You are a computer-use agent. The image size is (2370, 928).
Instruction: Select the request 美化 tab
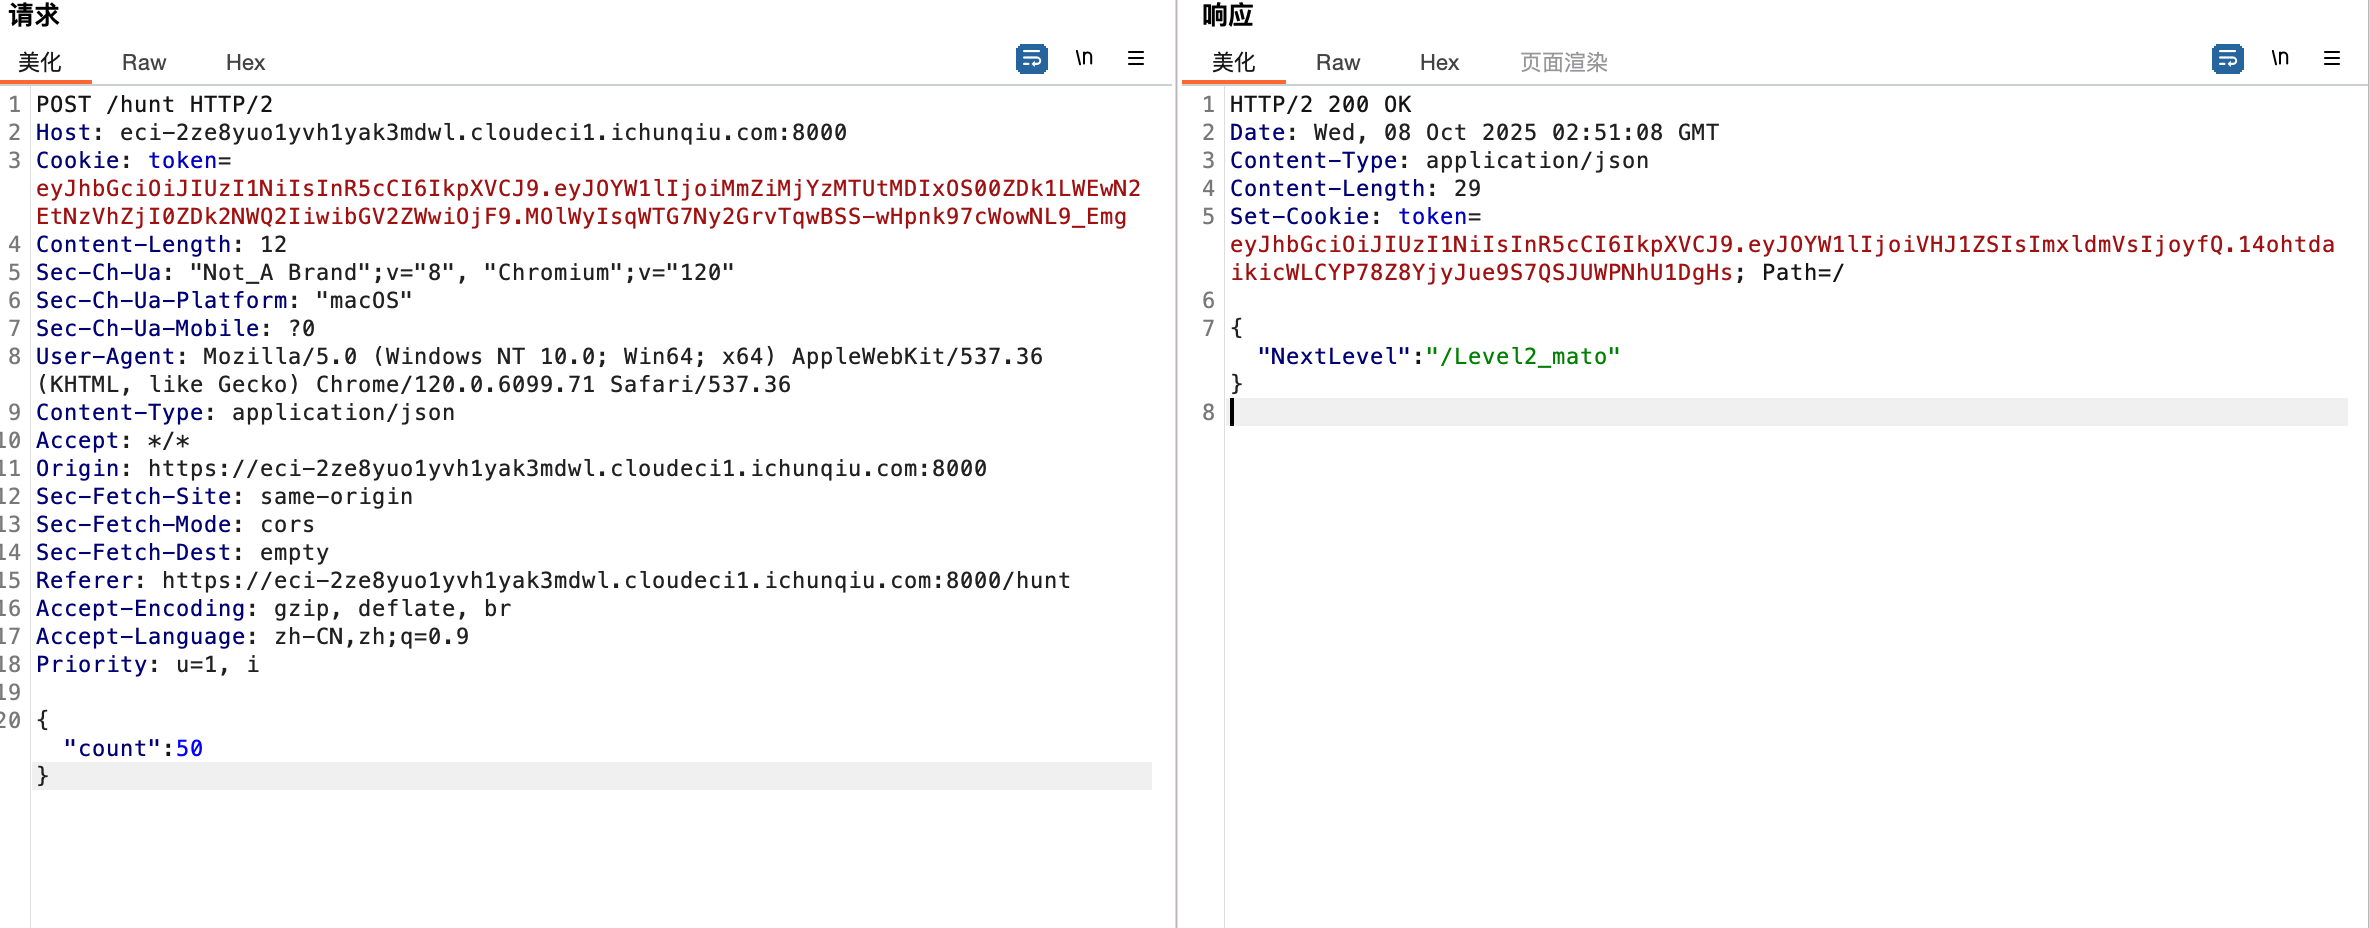tap(40, 63)
